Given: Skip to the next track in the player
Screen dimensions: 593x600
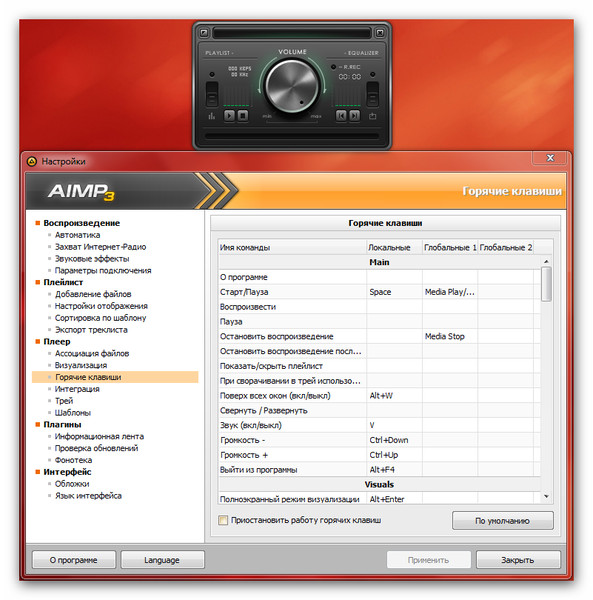Looking at the screenshot, I should (355, 115).
